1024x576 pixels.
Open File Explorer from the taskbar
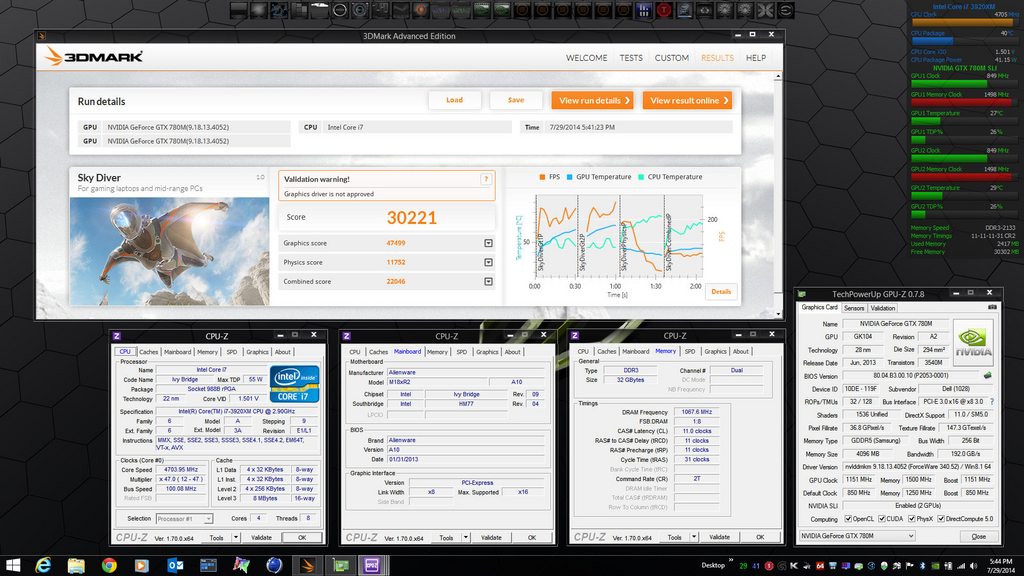tap(76, 565)
